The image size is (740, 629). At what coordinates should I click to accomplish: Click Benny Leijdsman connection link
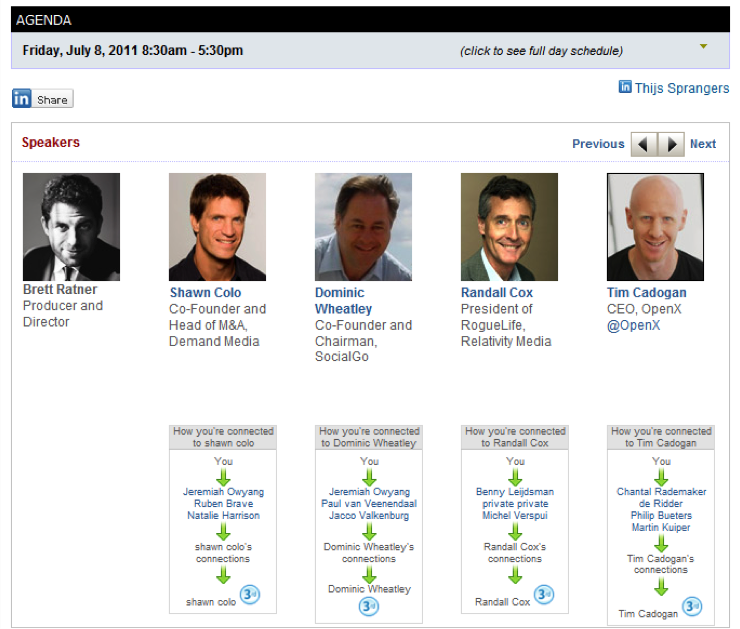pyautogui.click(x=515, y=492)
